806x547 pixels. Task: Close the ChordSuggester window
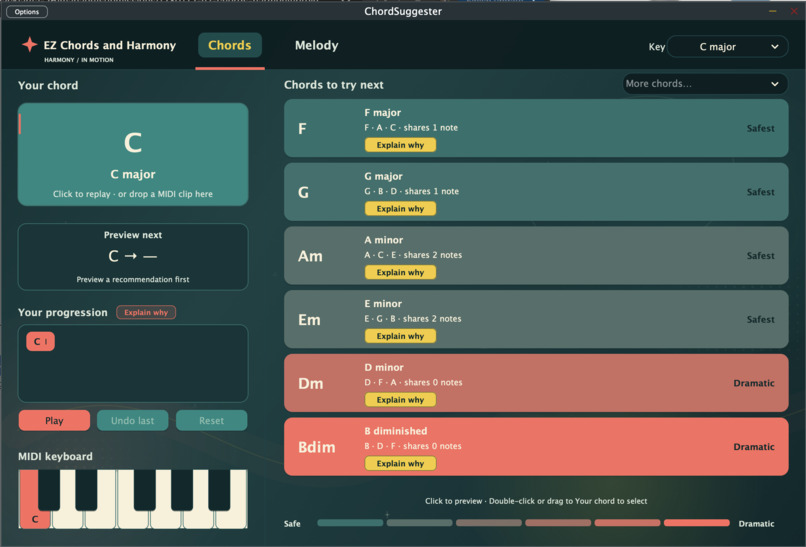[x=794, y=11]
